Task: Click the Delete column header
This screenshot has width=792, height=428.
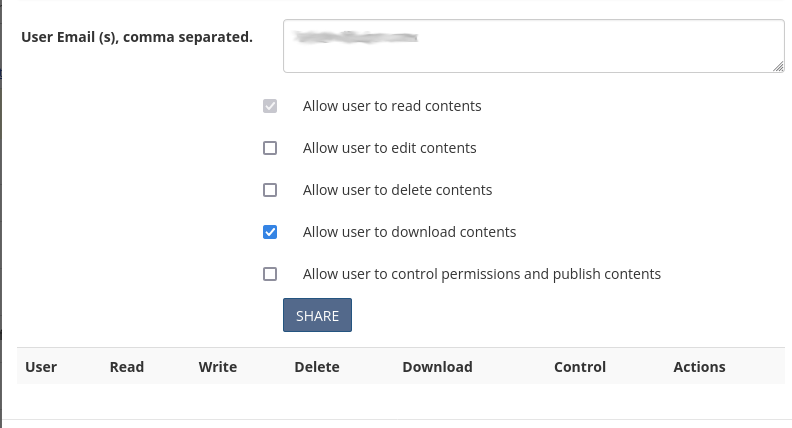Action: (x=317, y=367)
